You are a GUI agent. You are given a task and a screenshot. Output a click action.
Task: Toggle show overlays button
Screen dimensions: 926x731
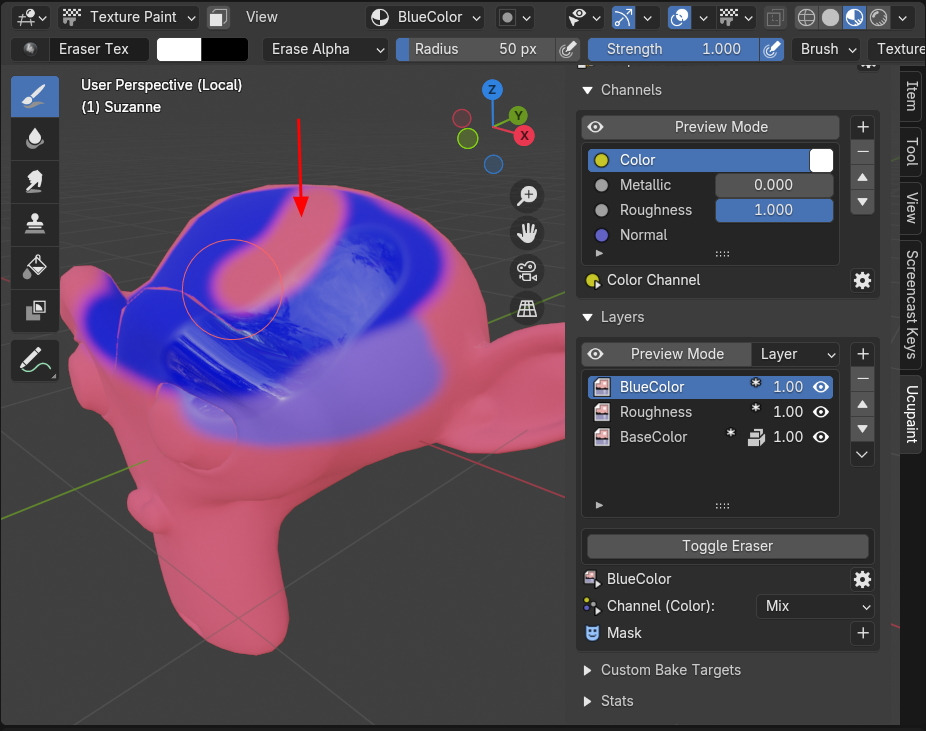pos(679,17)
